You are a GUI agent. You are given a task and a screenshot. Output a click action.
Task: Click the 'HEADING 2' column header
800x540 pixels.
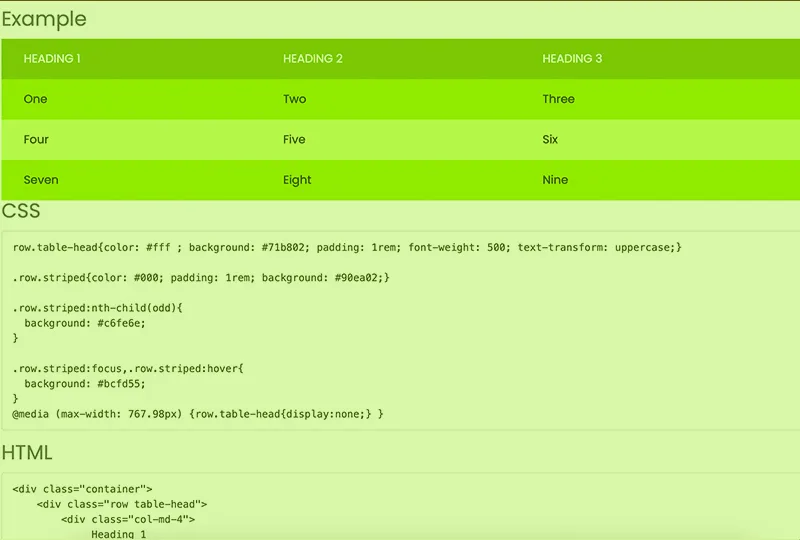tap(313, 59)
